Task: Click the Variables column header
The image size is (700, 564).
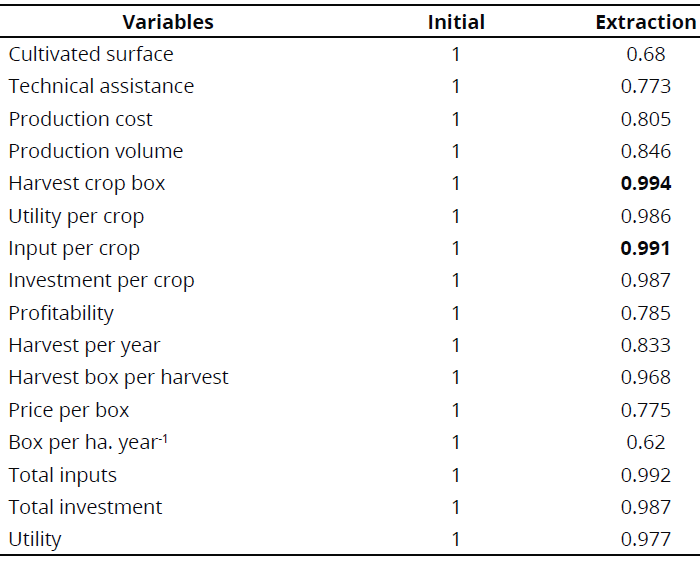Action: coord(168,22)
